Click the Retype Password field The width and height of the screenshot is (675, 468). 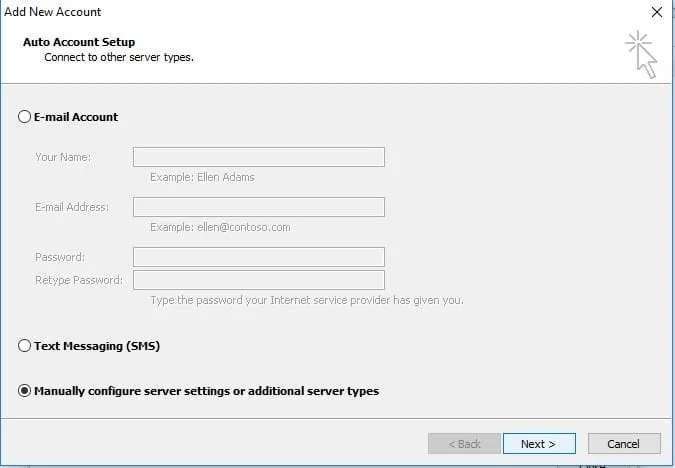tap(258, 280)
